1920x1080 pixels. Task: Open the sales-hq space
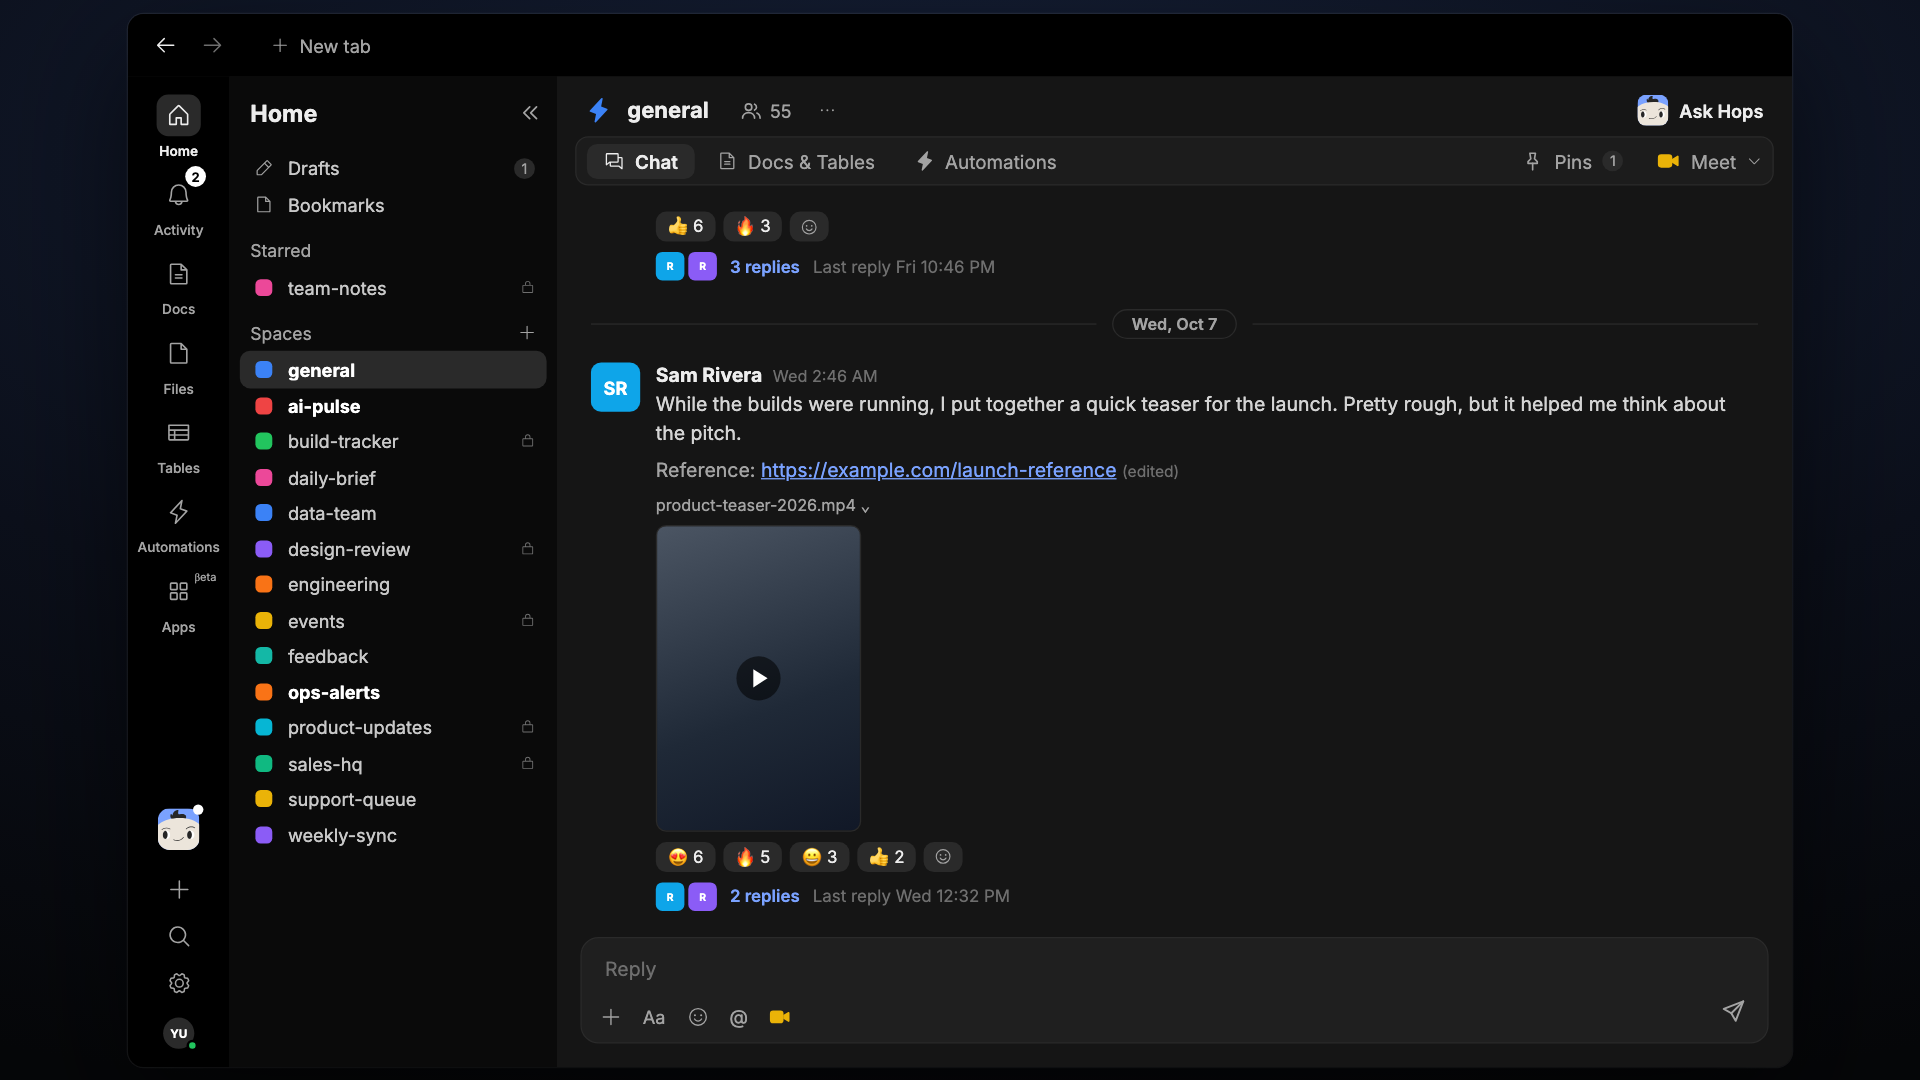pyautogui.click(x=393, y=764)
